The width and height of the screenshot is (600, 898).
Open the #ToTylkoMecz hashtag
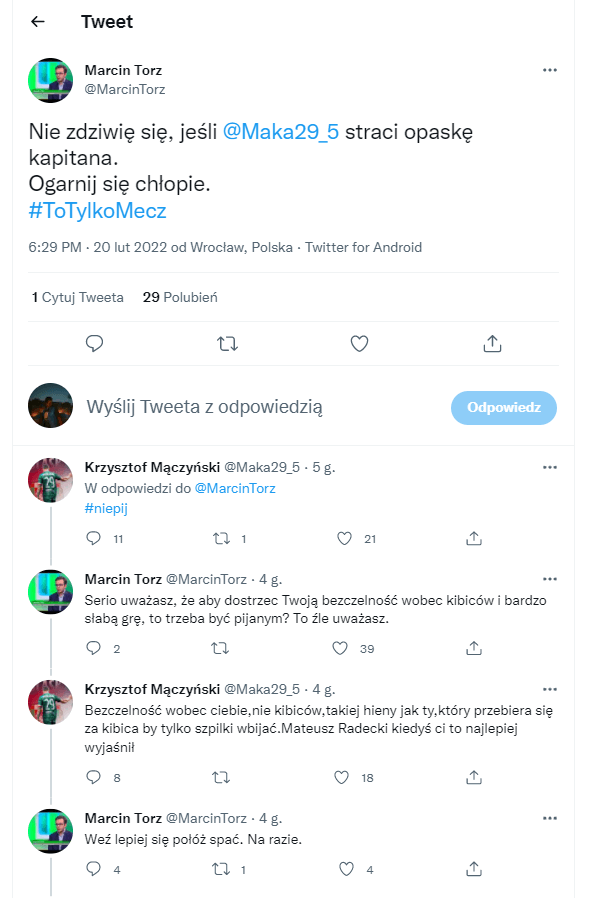[97, 211]
